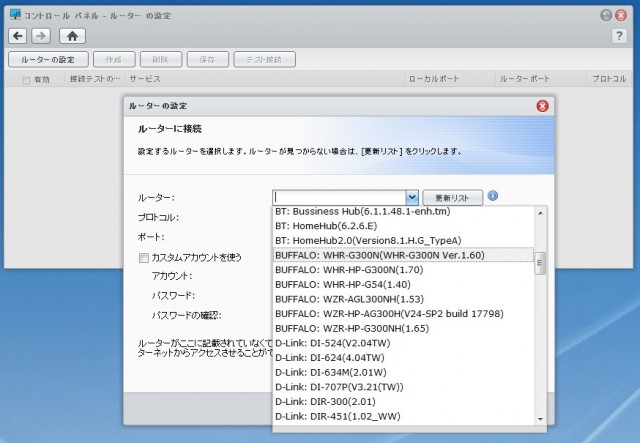This screenshot has width=640, height=443.
Task: Go back with the left arrow button
Action: click(x=18, y=36)
